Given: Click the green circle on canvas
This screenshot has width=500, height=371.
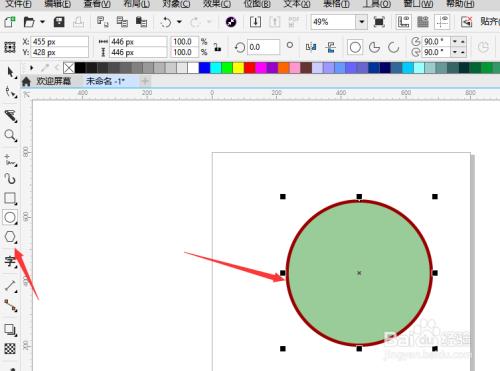Looking at the screenshot, I should pyautogui.click(x=359, y=273).
